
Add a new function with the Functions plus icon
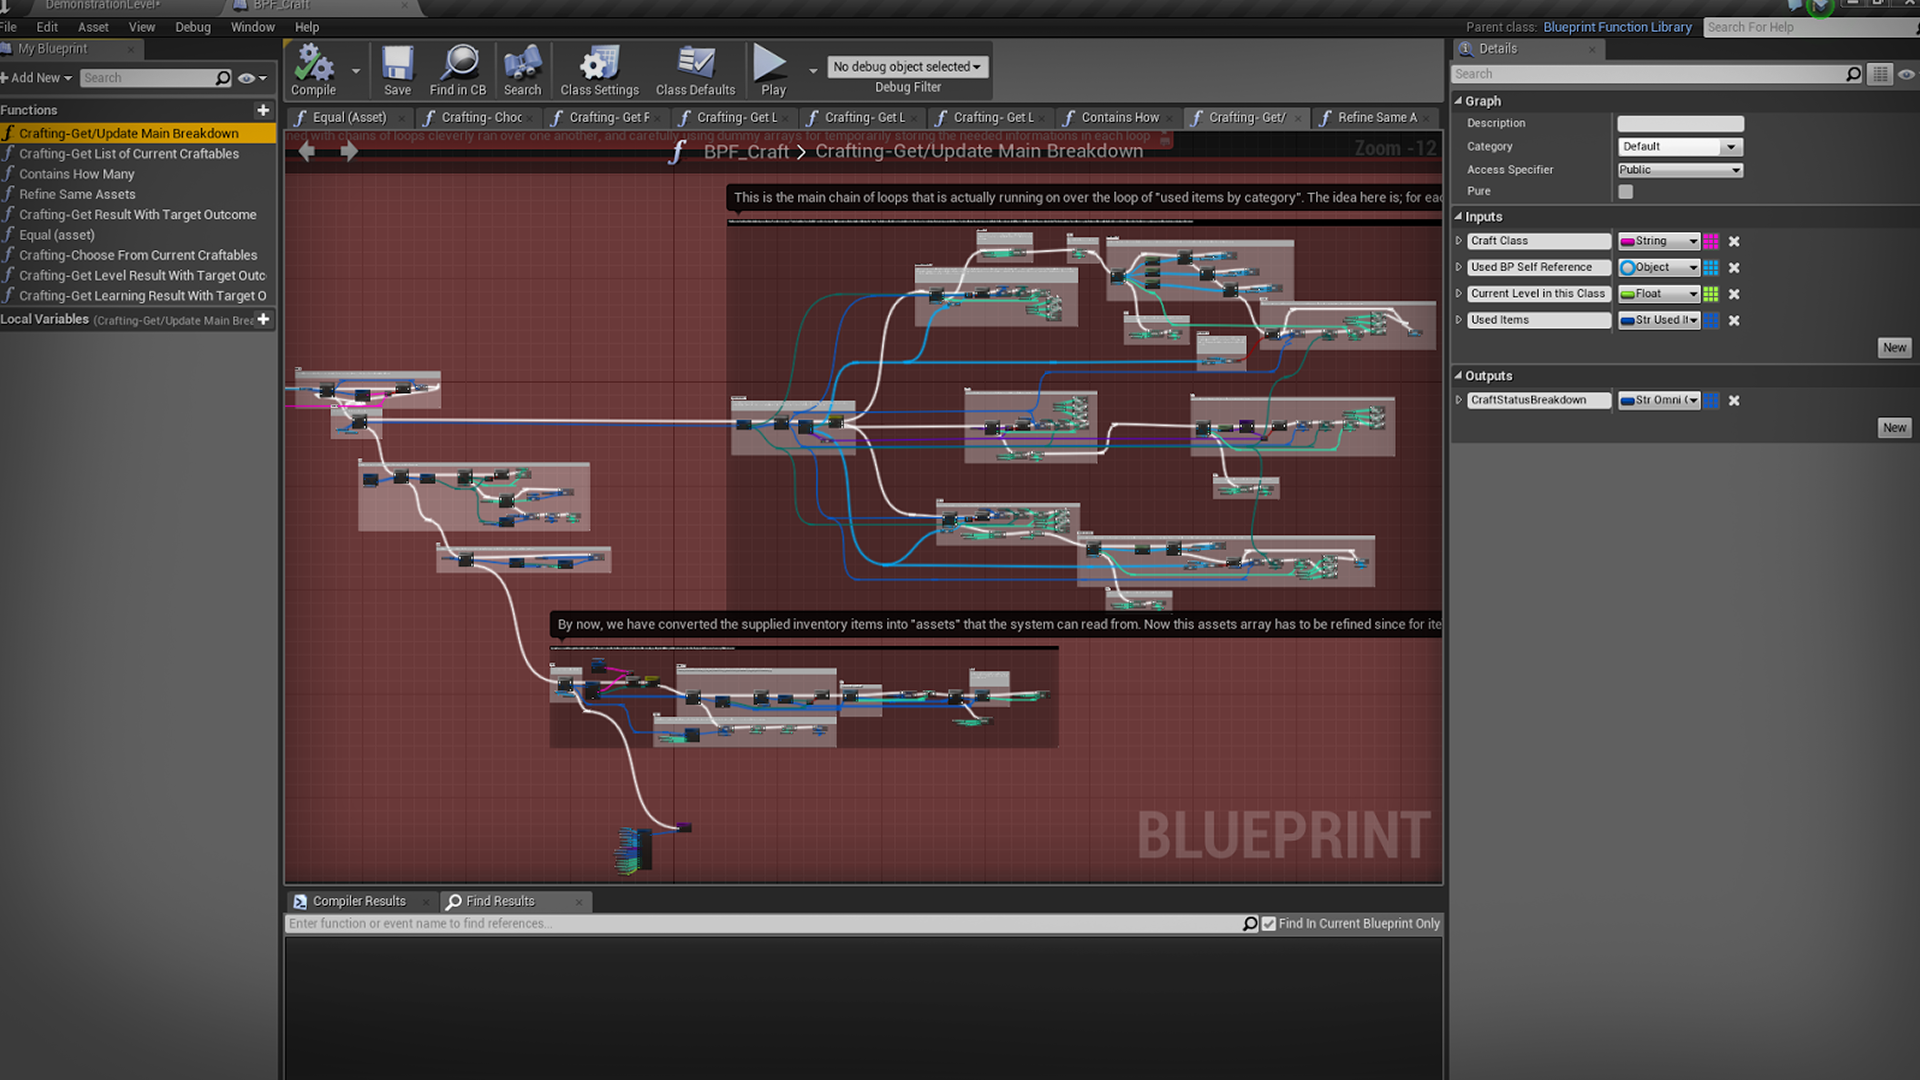point(263,110)
